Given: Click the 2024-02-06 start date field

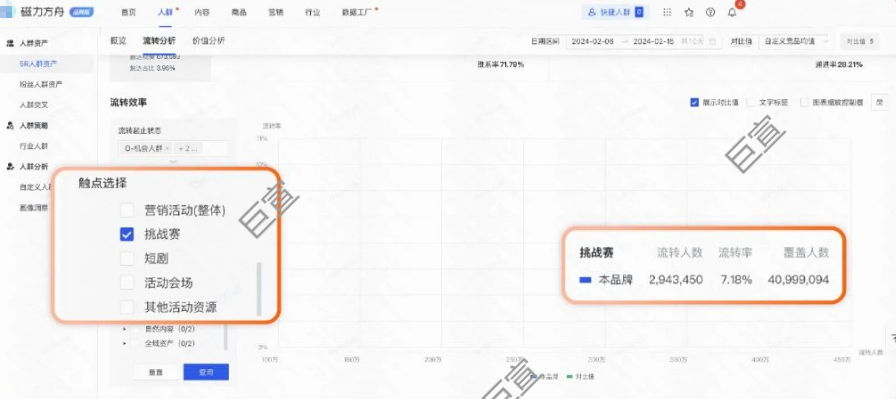Looking at the screenshot, I should pyautogui.click(x=593, y=41).
